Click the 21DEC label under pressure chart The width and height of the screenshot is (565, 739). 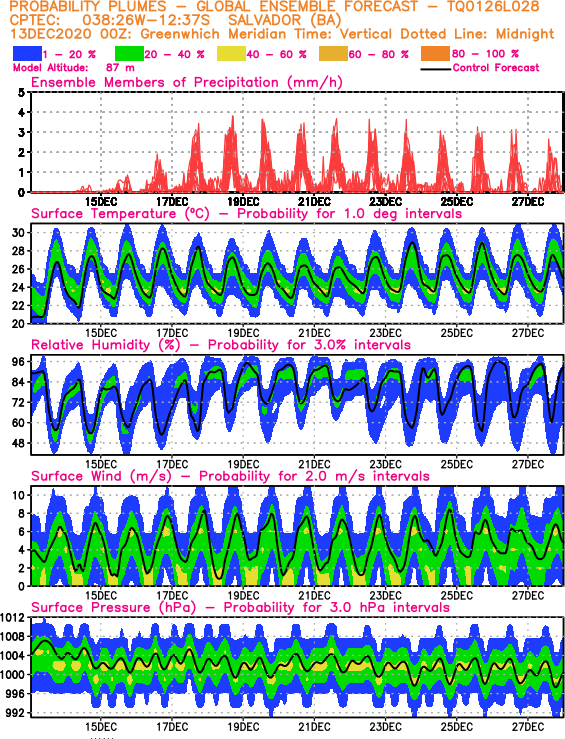coord(314,726)
